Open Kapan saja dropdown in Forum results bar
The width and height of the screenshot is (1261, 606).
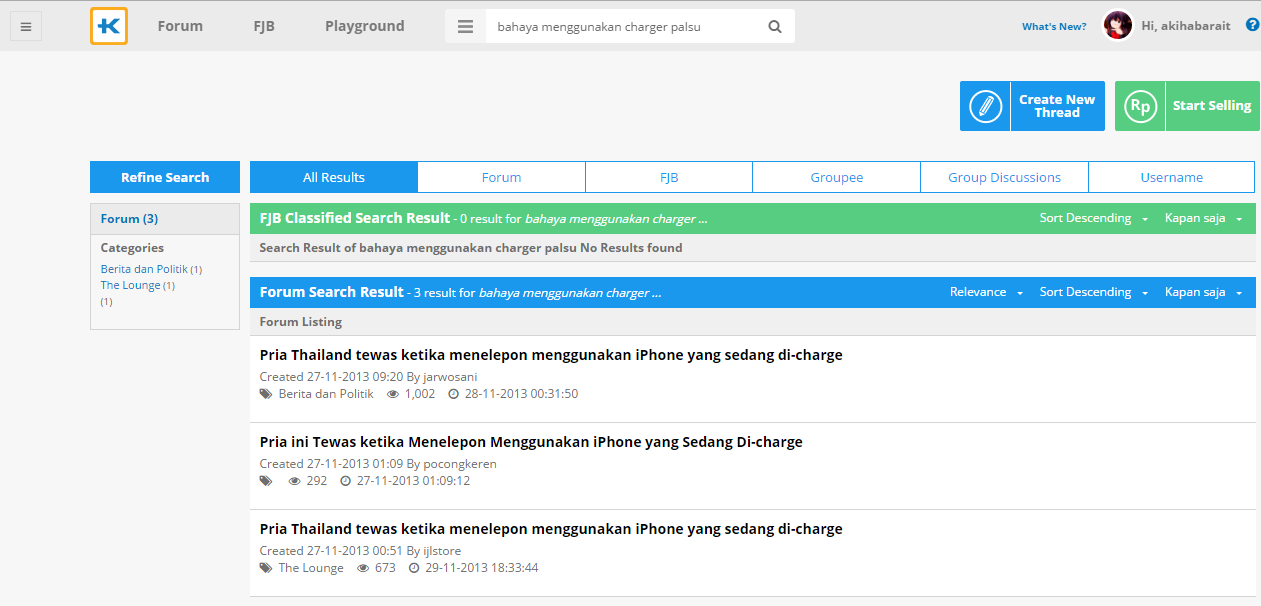tap(1203, 292)
